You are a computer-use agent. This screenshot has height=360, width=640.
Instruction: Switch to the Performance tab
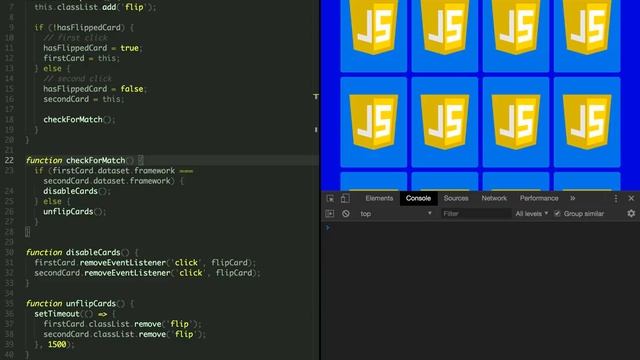(539, 198)
